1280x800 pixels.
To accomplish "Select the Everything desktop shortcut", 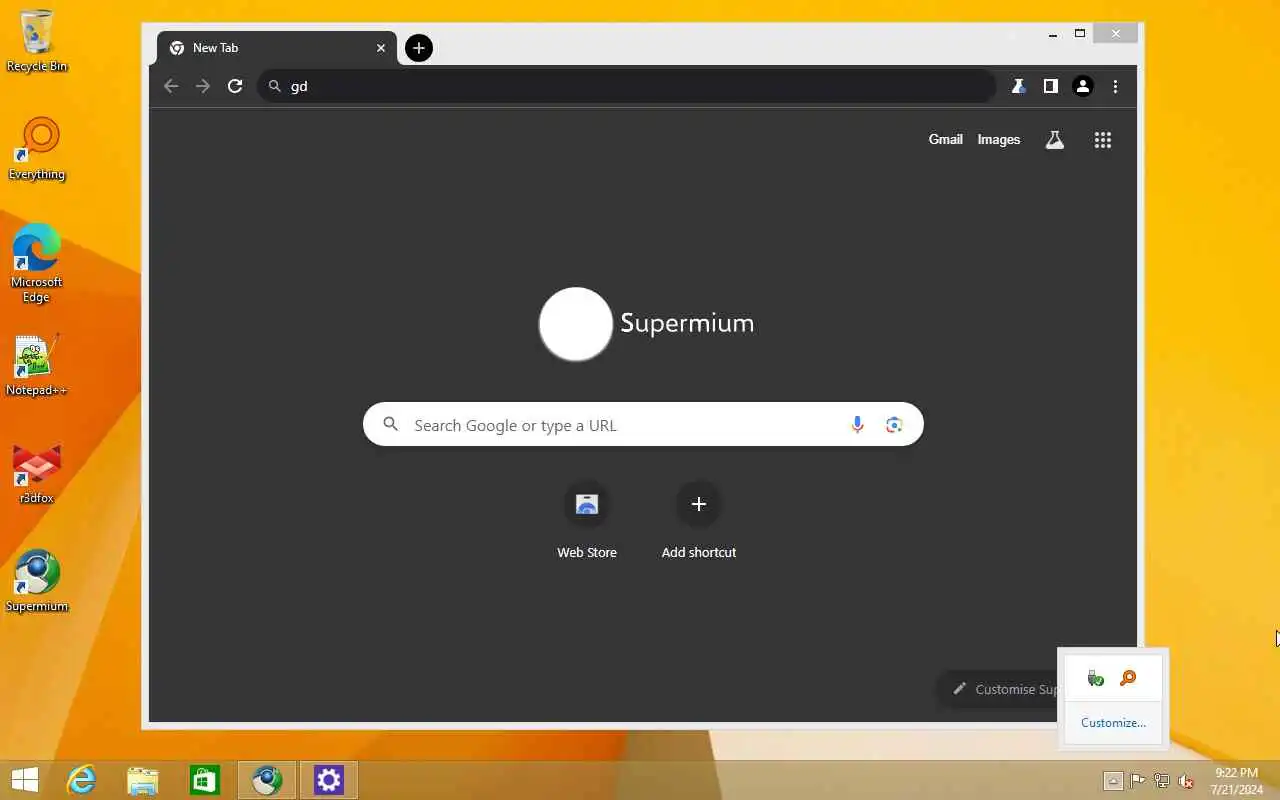I will tap(37, 149).
